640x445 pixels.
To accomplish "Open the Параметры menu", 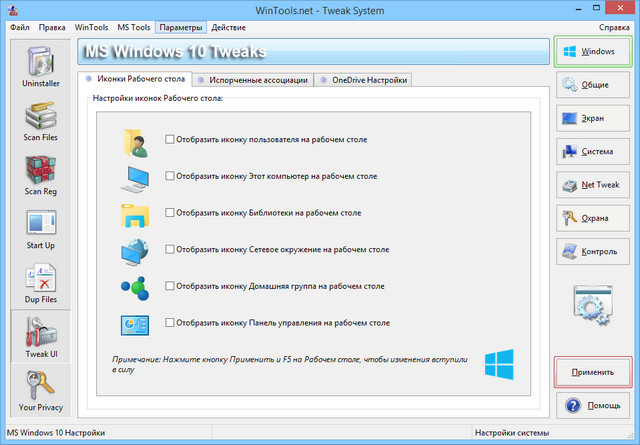I will point(181,27).
